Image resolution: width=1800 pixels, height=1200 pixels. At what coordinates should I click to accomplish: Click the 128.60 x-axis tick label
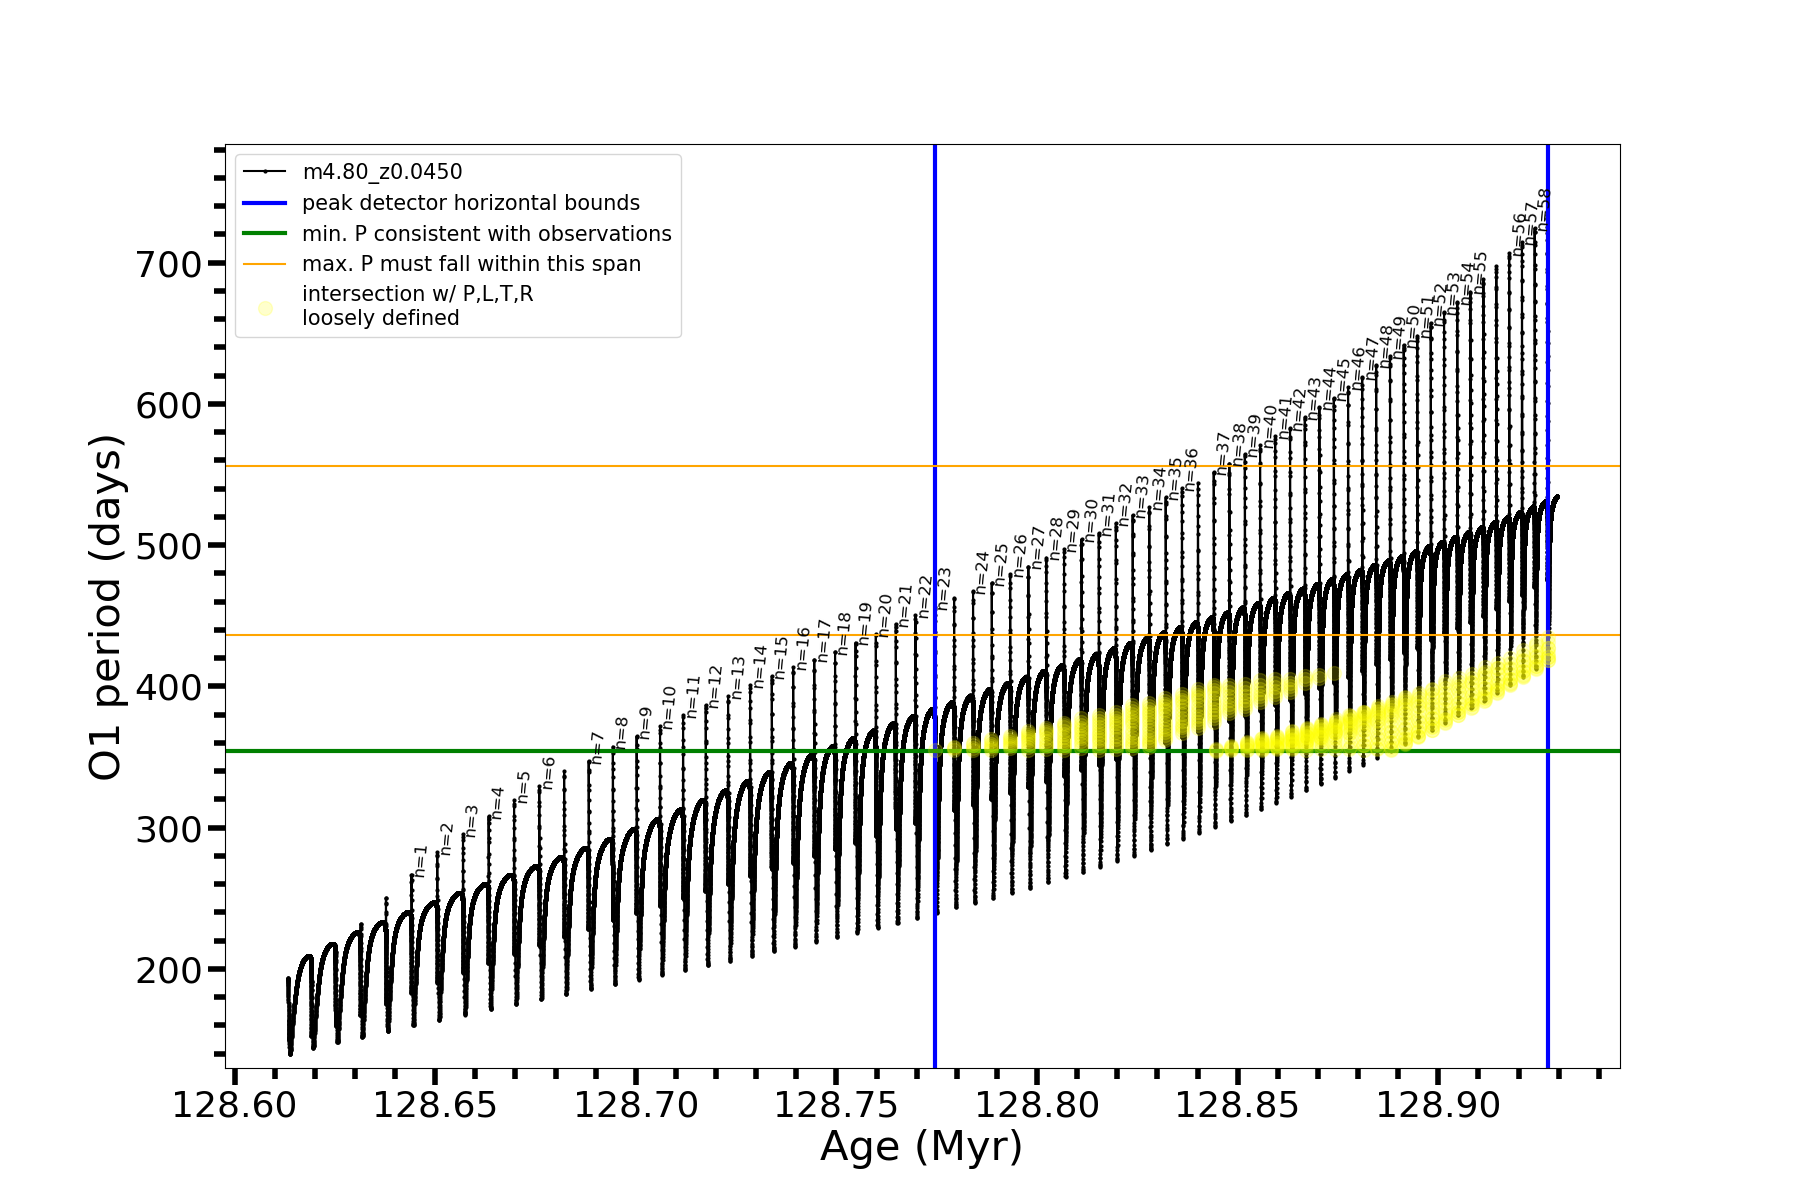[x=234, y=1106]
